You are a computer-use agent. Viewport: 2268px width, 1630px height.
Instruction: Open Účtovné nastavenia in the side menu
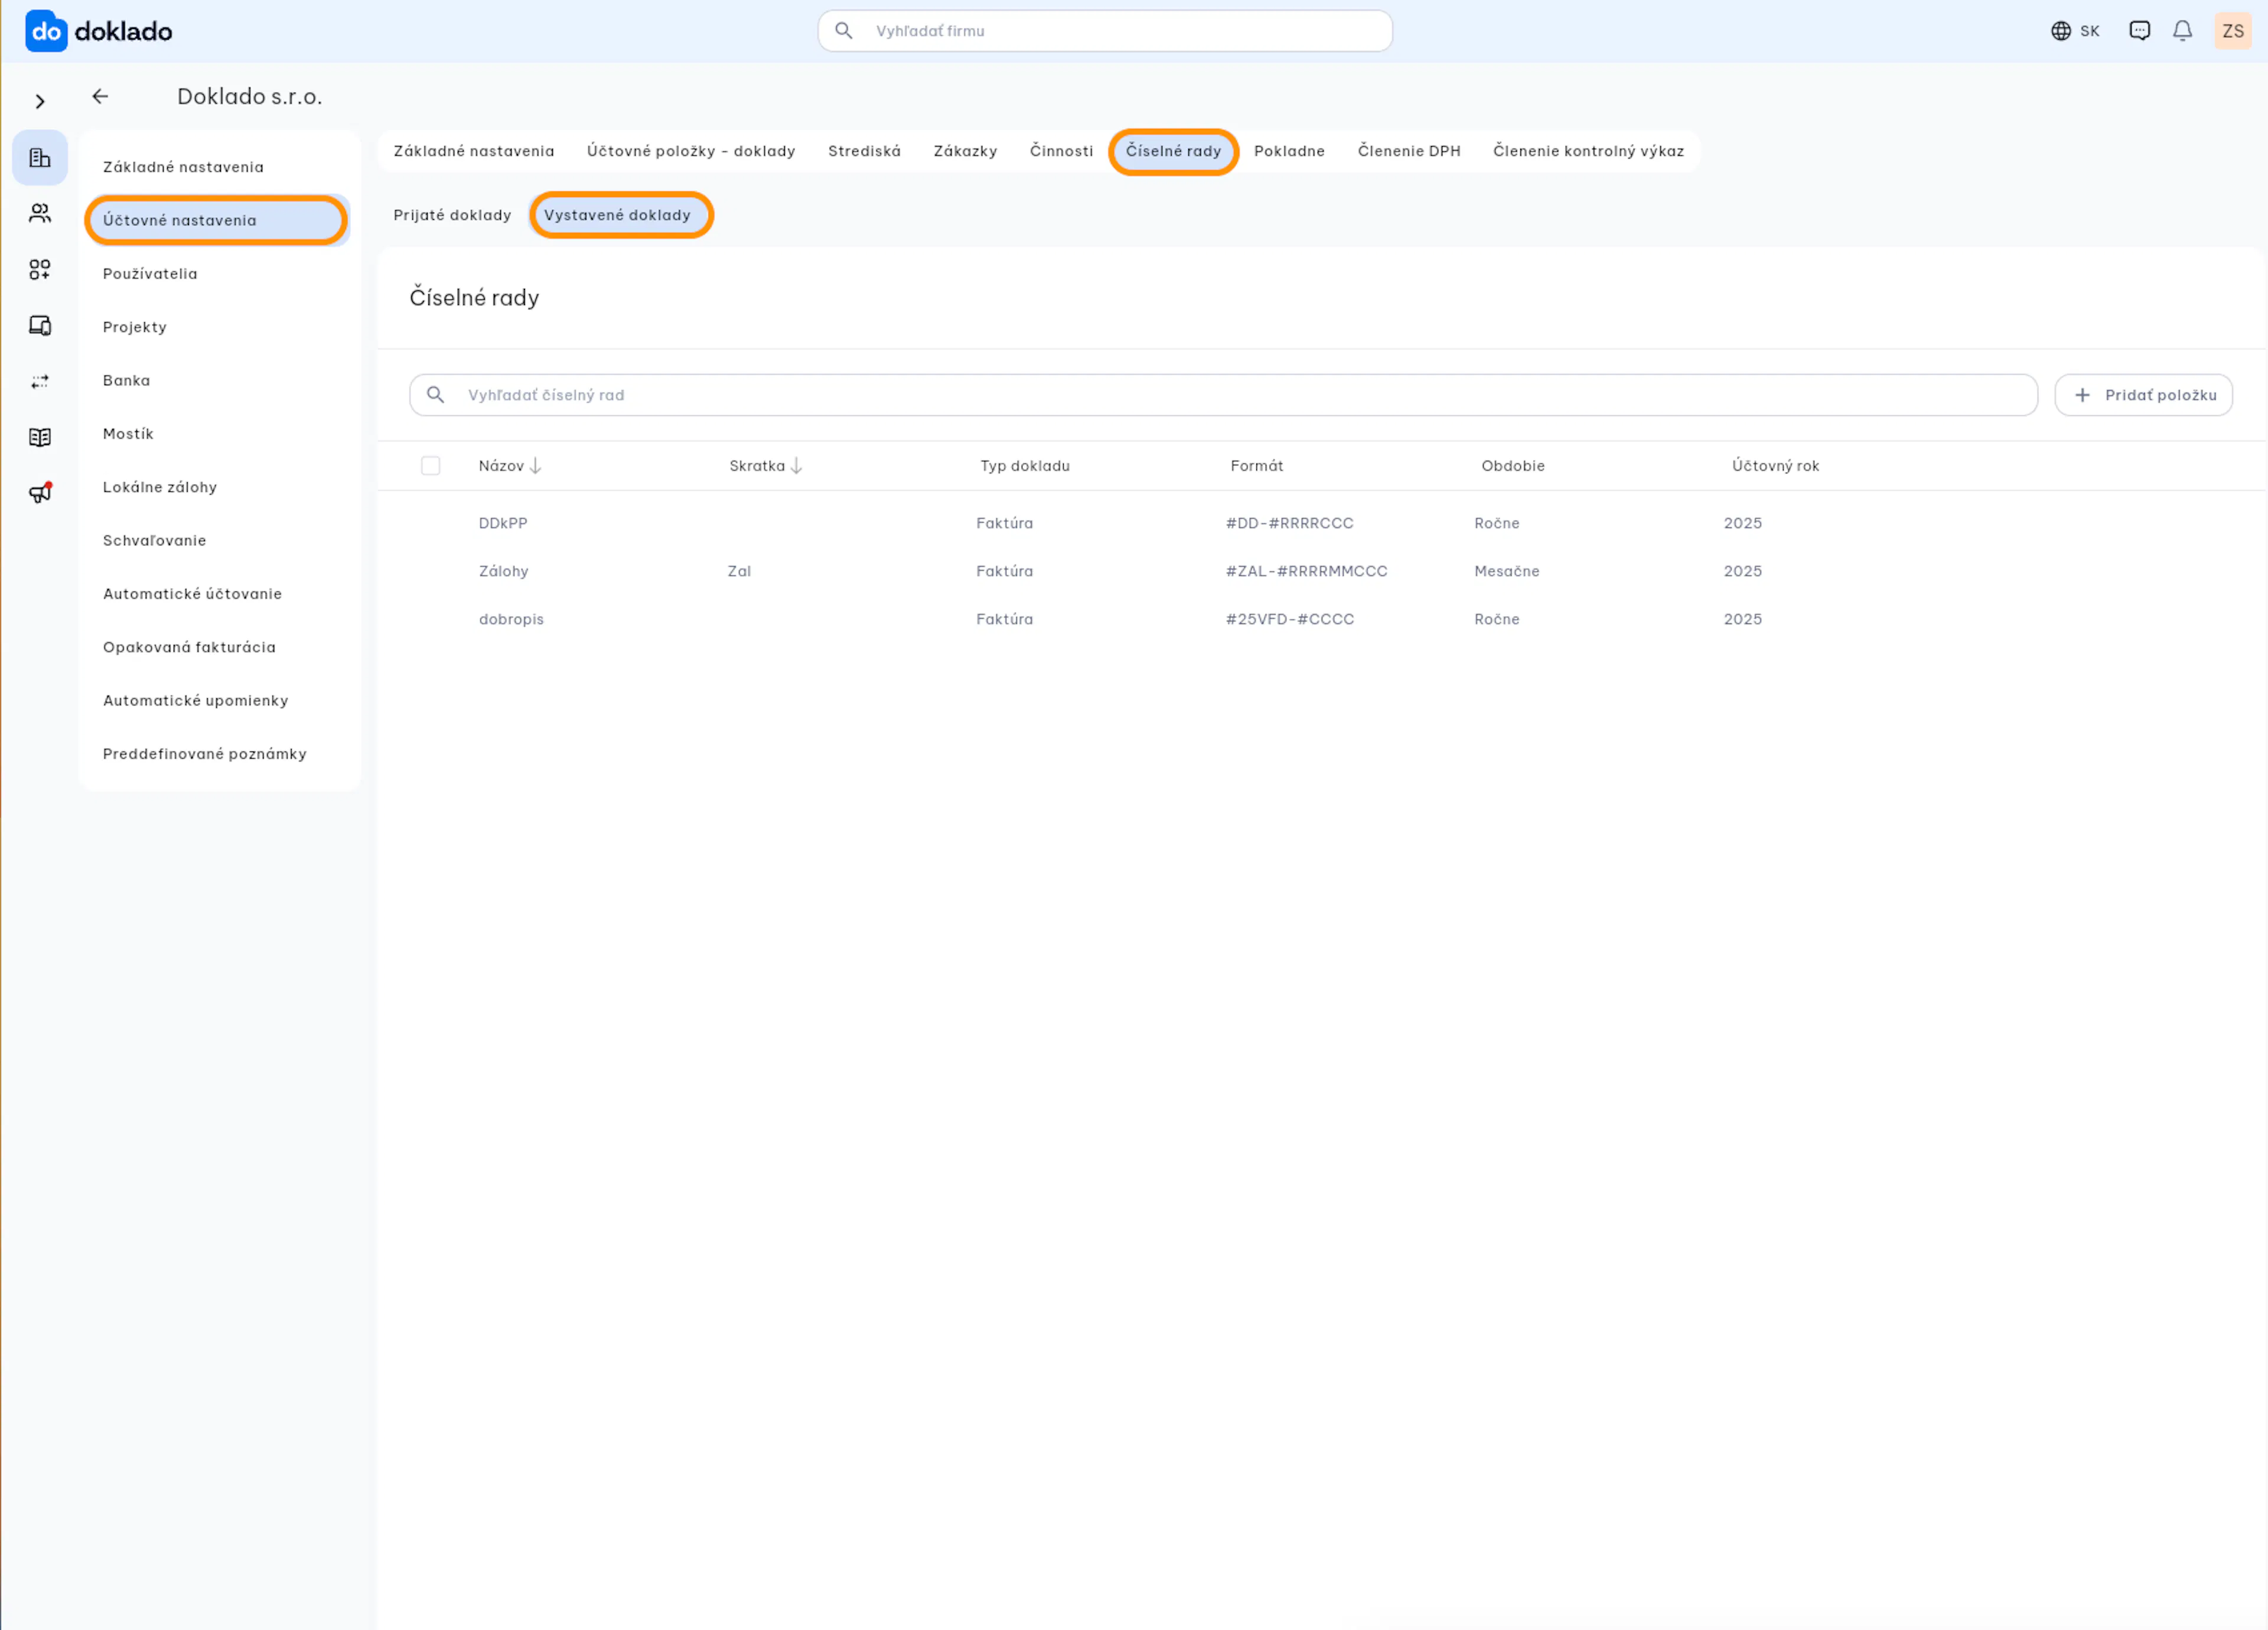218,220
